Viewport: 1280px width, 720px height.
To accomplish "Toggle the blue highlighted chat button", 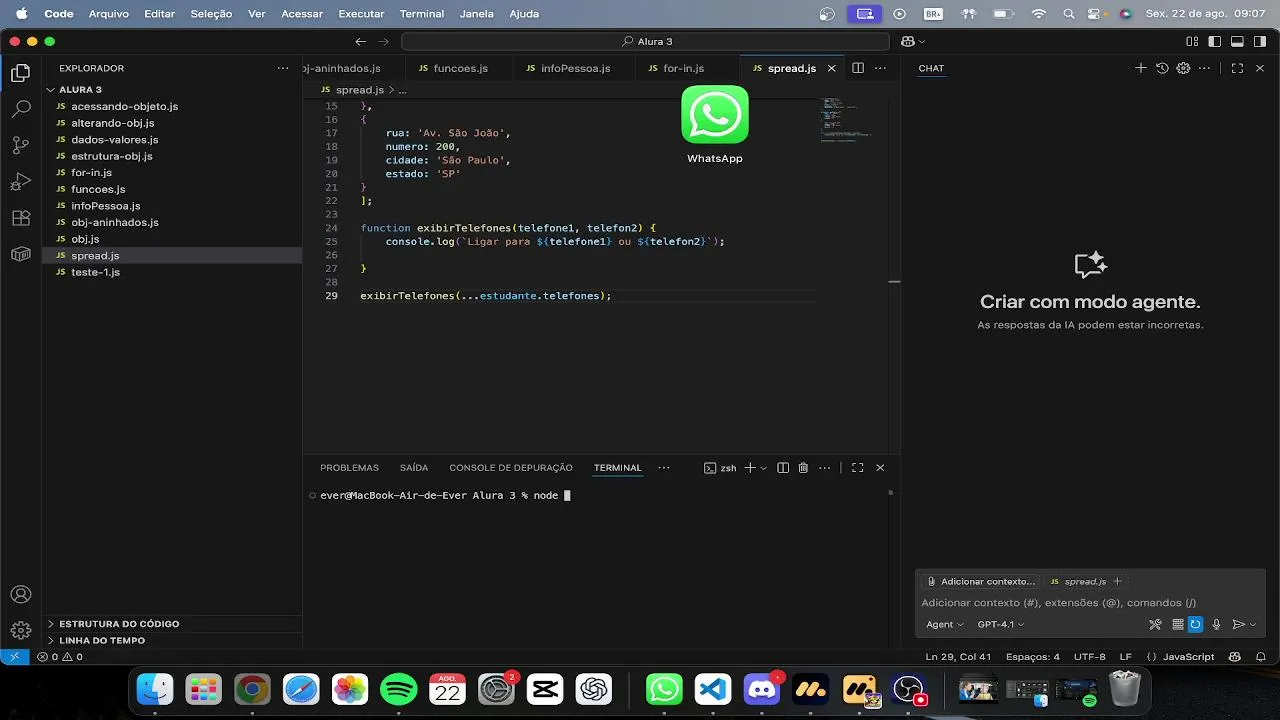I will point(1195,624).
